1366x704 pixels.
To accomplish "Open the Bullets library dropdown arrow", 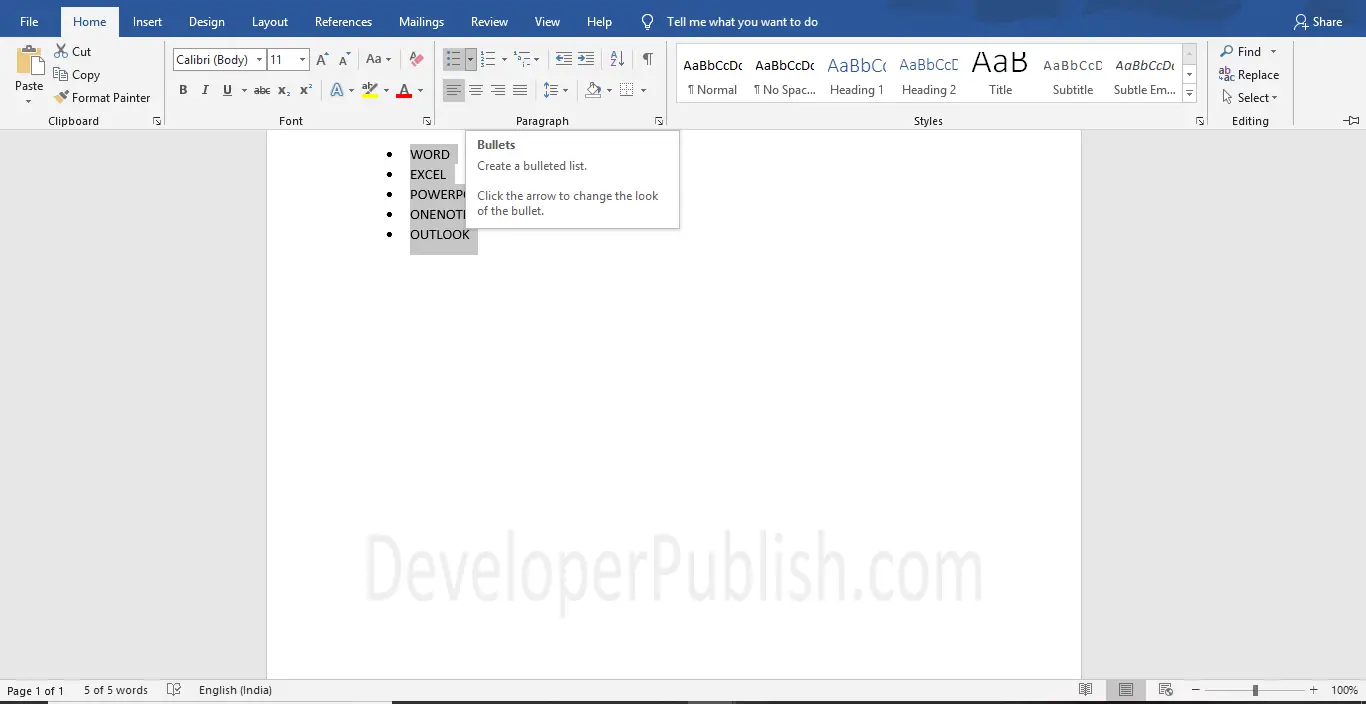I will tap(470, 60).
